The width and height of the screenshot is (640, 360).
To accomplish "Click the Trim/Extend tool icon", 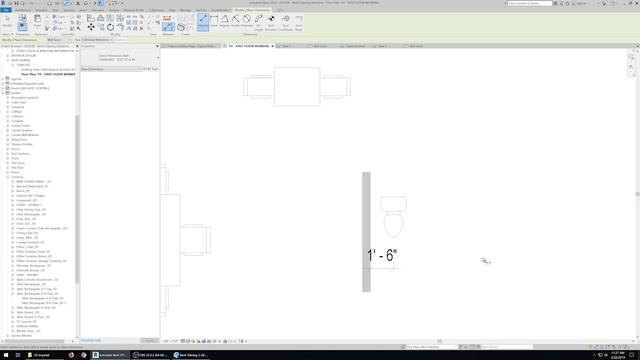I will click(x=120, y=27).
